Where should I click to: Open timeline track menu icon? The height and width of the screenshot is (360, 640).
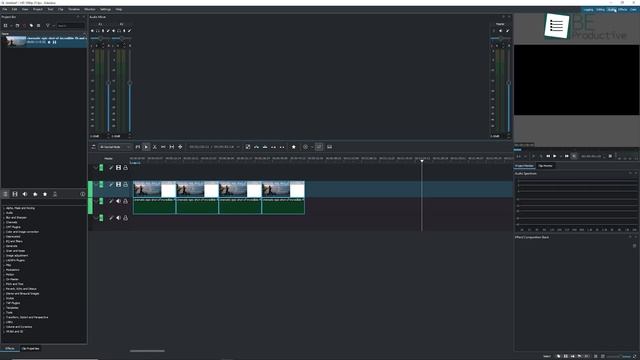pyautogui.click(x=93, y=147)
